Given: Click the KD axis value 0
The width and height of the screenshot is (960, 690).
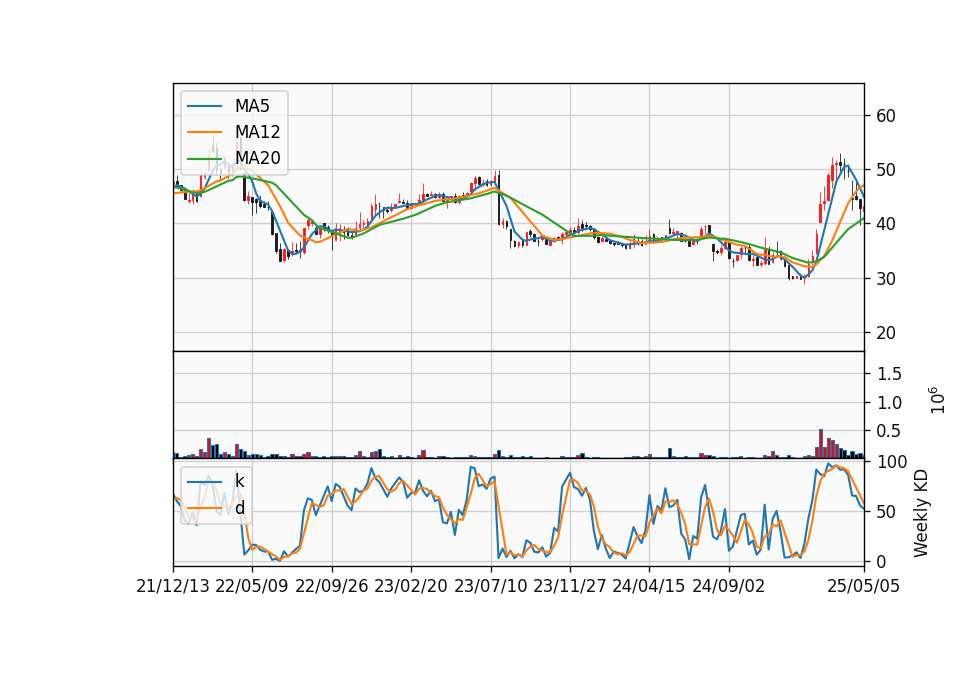Looking at the screenshot, I should (x=881, y=561).
